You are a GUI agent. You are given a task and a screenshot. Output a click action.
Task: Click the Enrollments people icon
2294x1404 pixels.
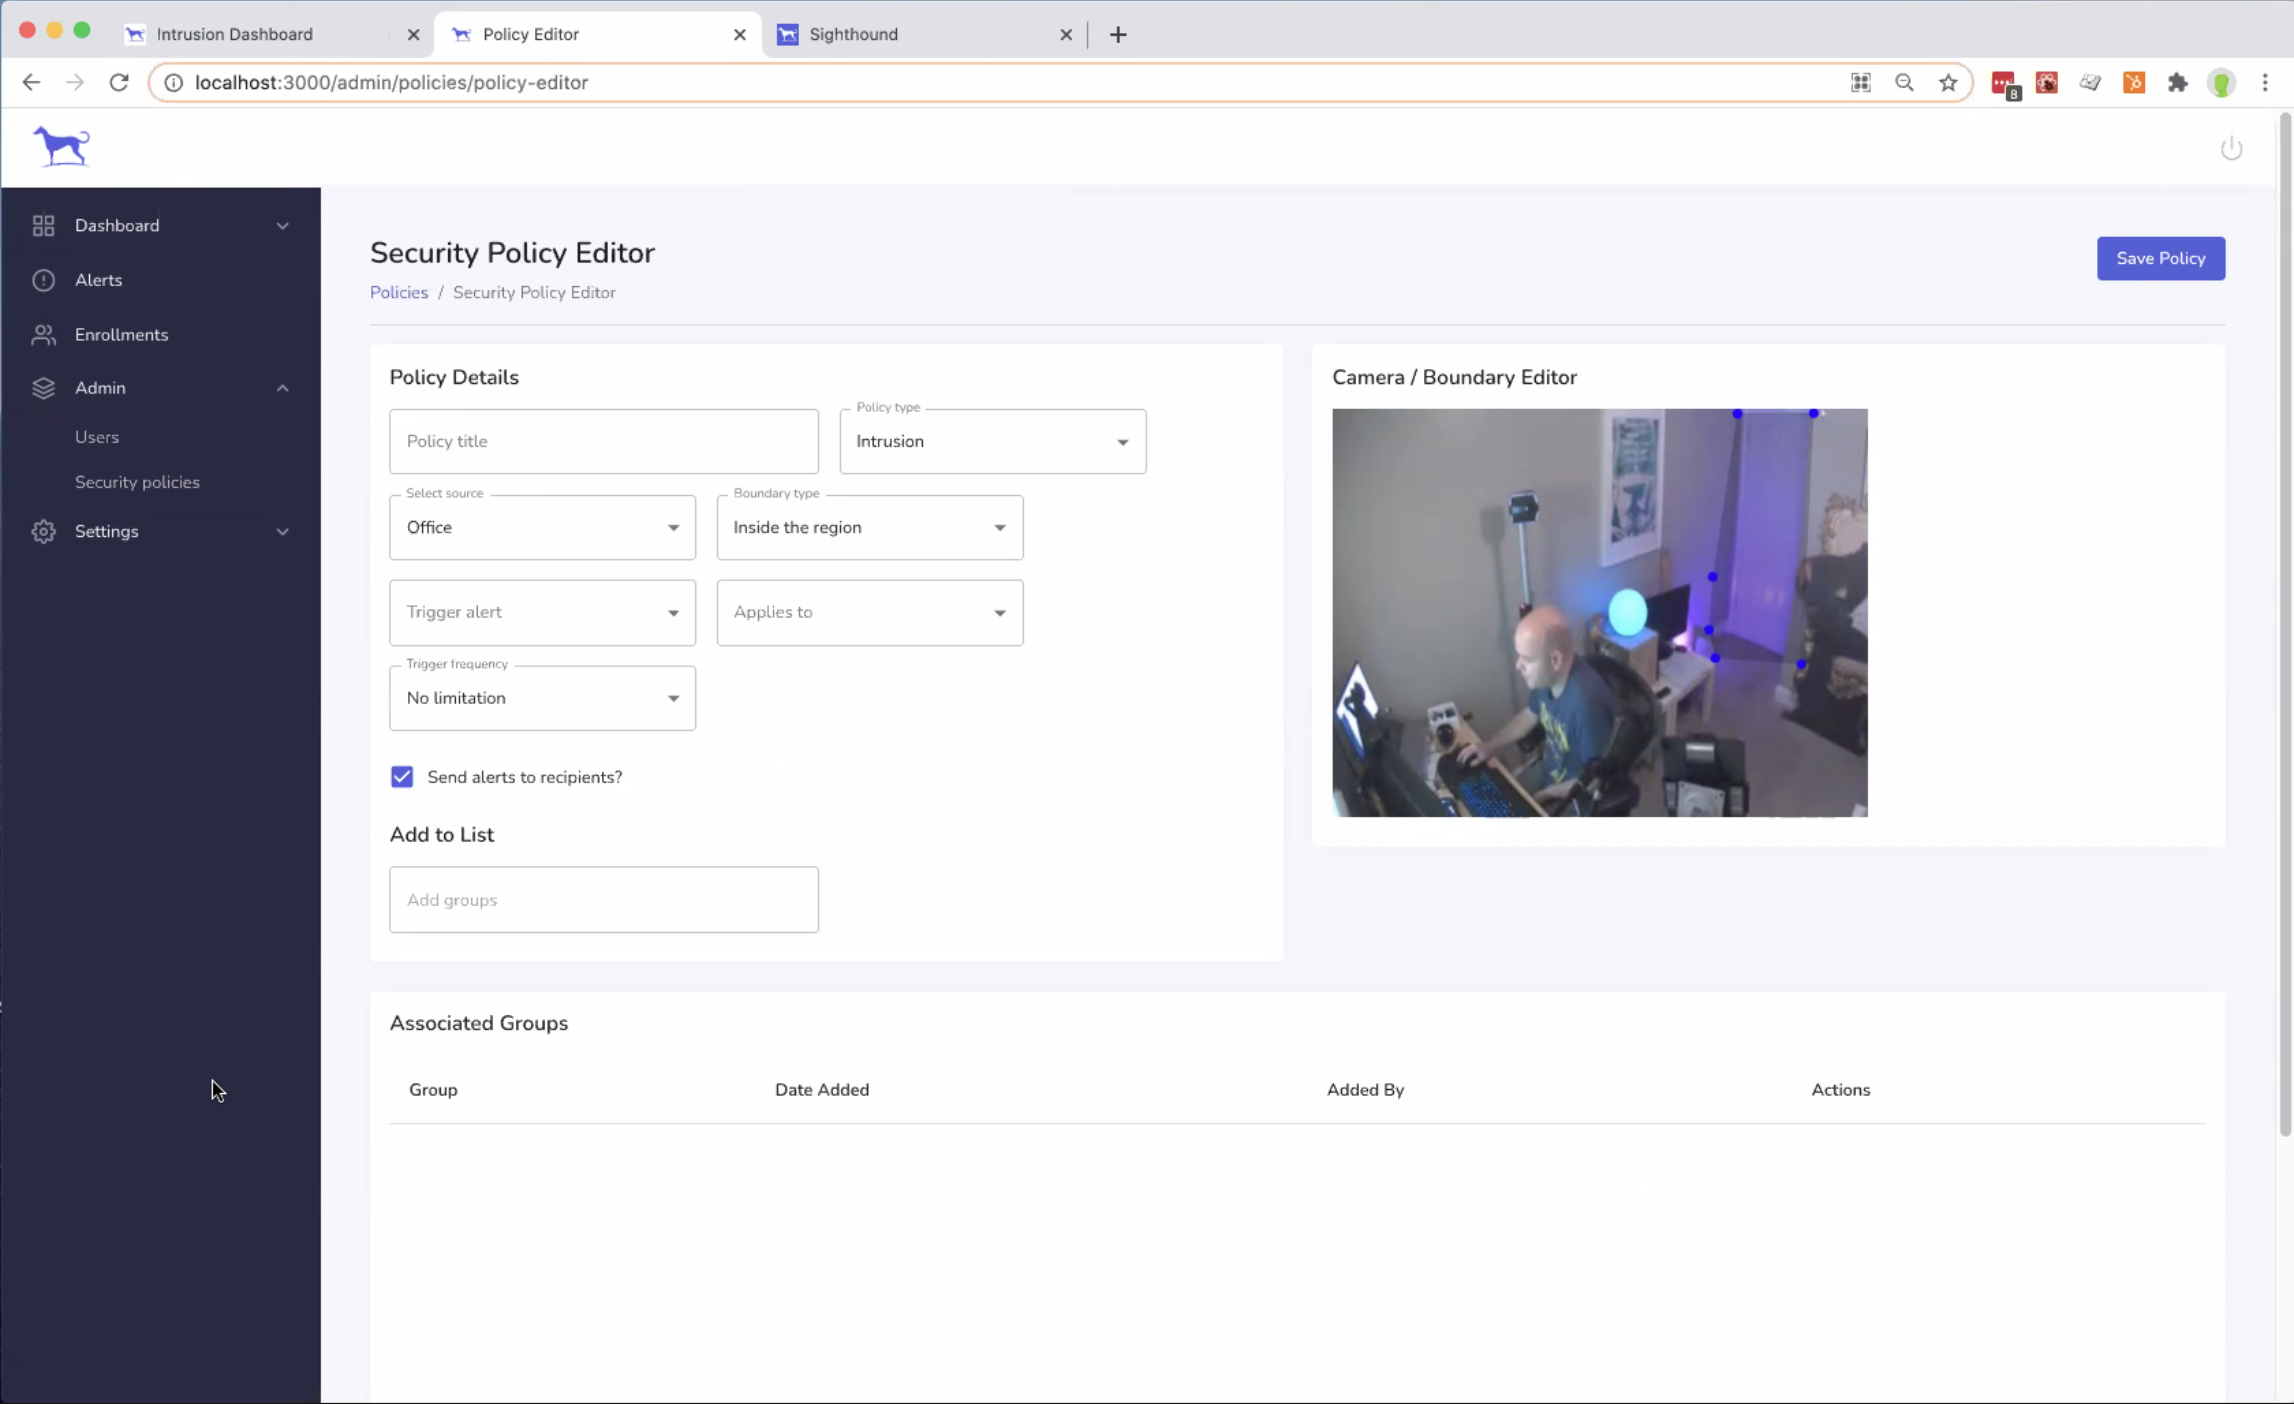point(43,335)
